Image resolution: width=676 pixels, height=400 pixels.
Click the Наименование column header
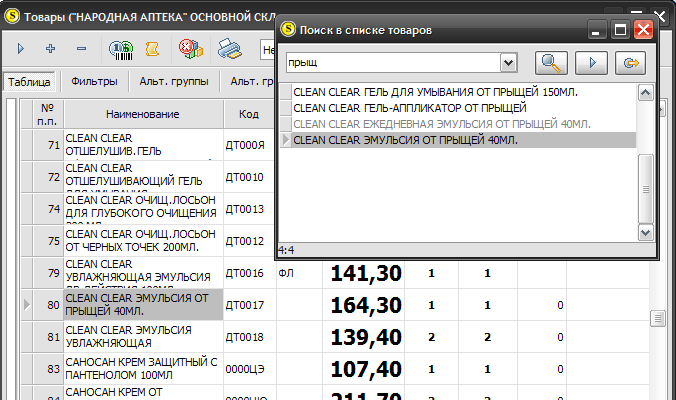click(143, 114)
